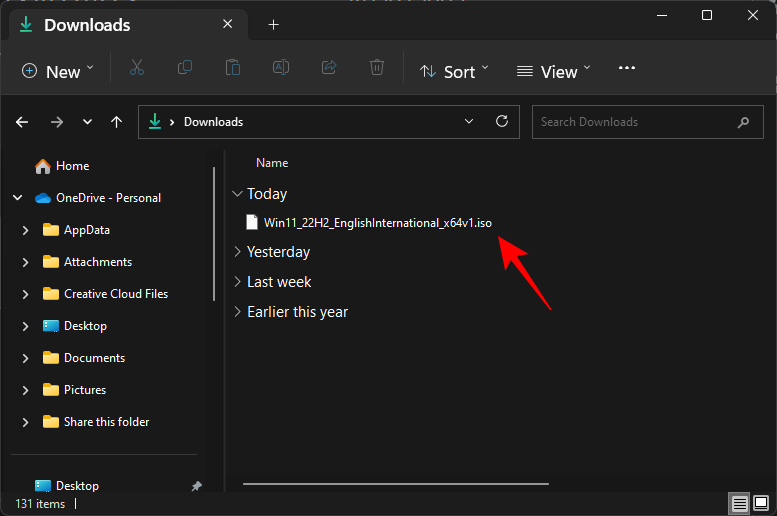The width and height of the screenshot is (777, 516).
Task: Open the Attachments folder
Action: click(87, 262)
